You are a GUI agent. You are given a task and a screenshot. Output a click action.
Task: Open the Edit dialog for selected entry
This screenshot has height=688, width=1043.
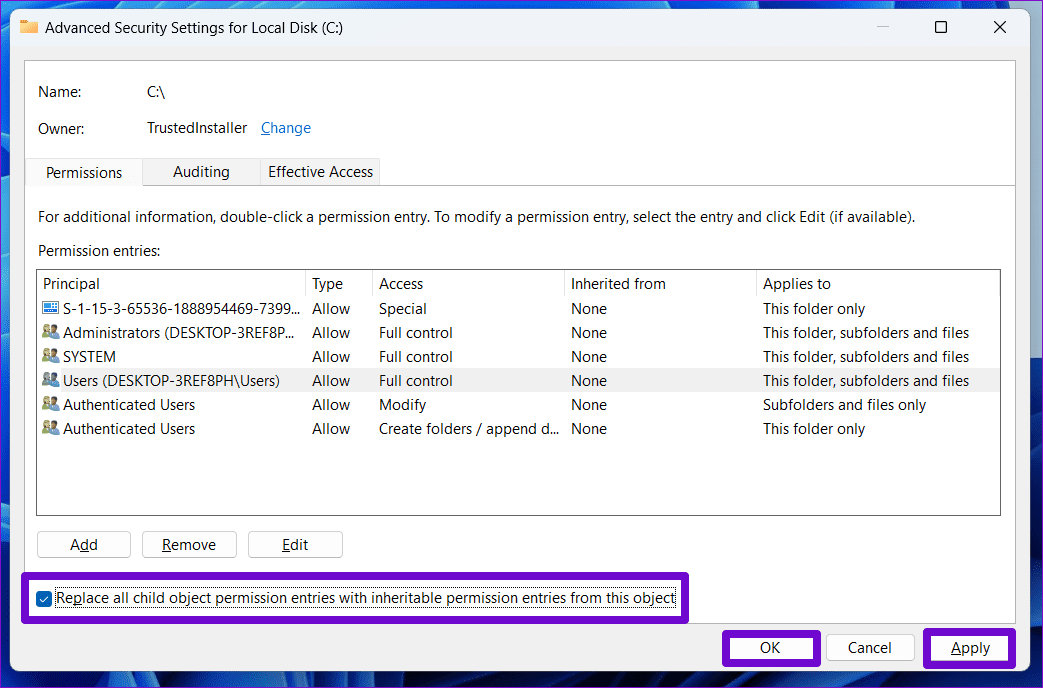(295, 544)
